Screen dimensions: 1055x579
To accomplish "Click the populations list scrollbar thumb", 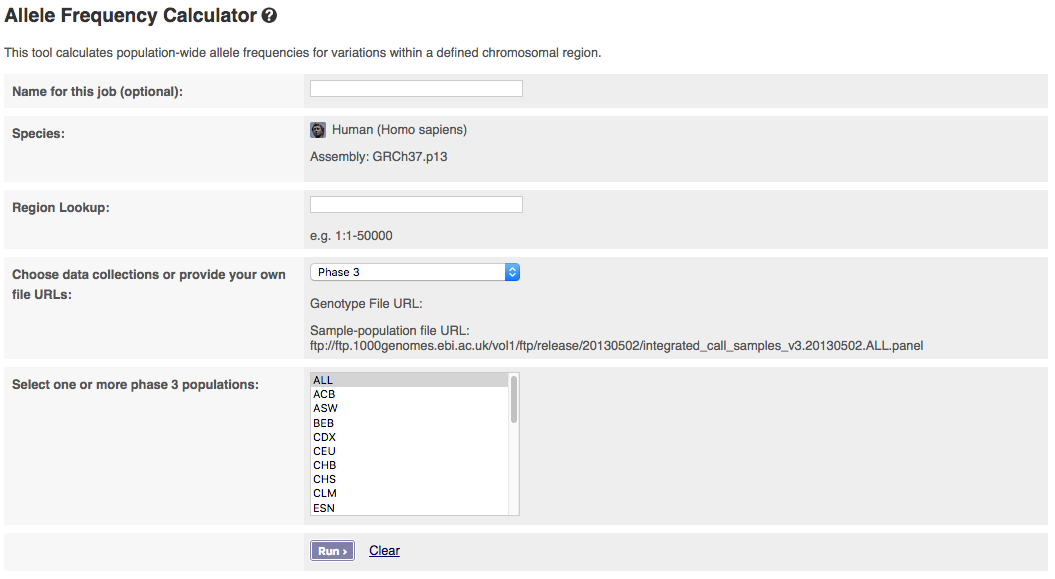I will pyautogui.click(x=514, y=400).
